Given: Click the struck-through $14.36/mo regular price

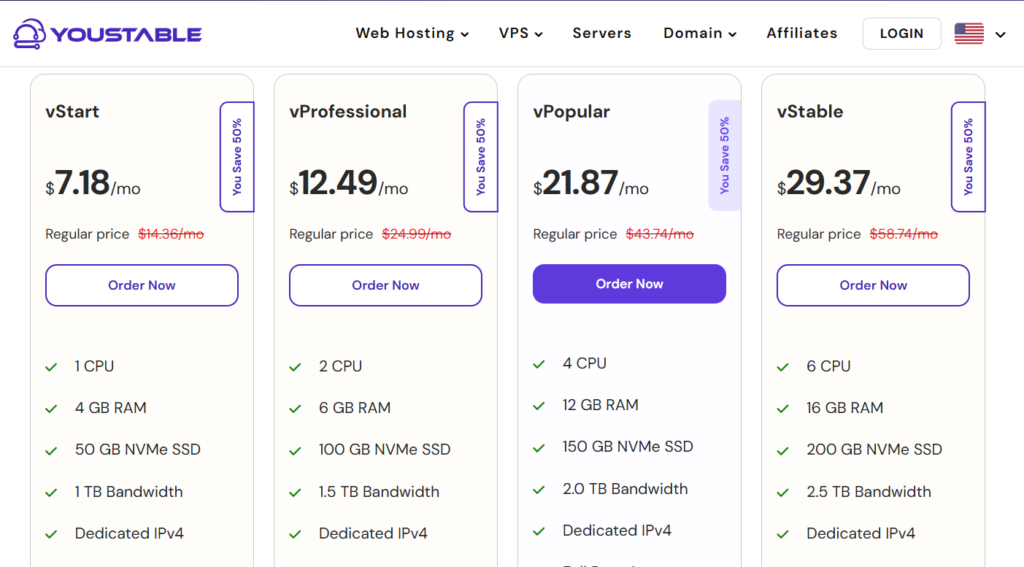Looking at the screenshot, I should [171, 234].
